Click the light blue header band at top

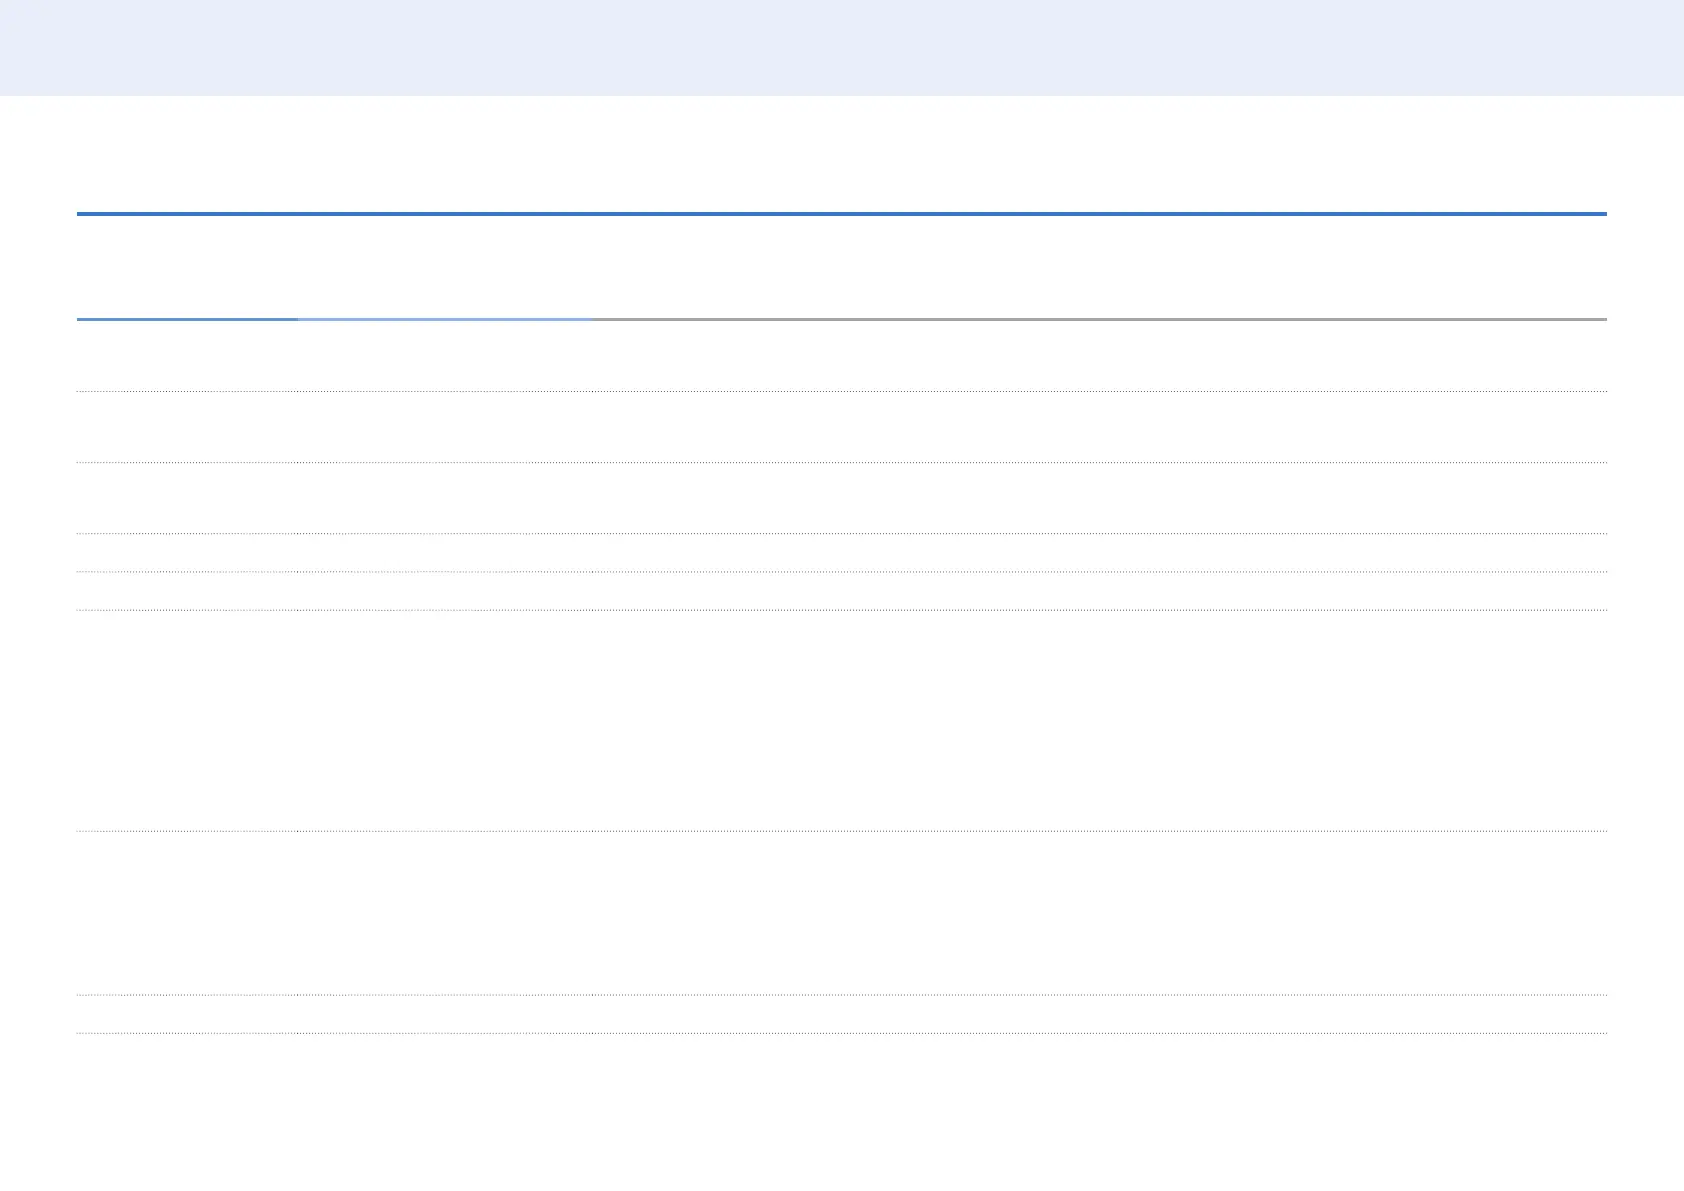click(x=842, y=47)
